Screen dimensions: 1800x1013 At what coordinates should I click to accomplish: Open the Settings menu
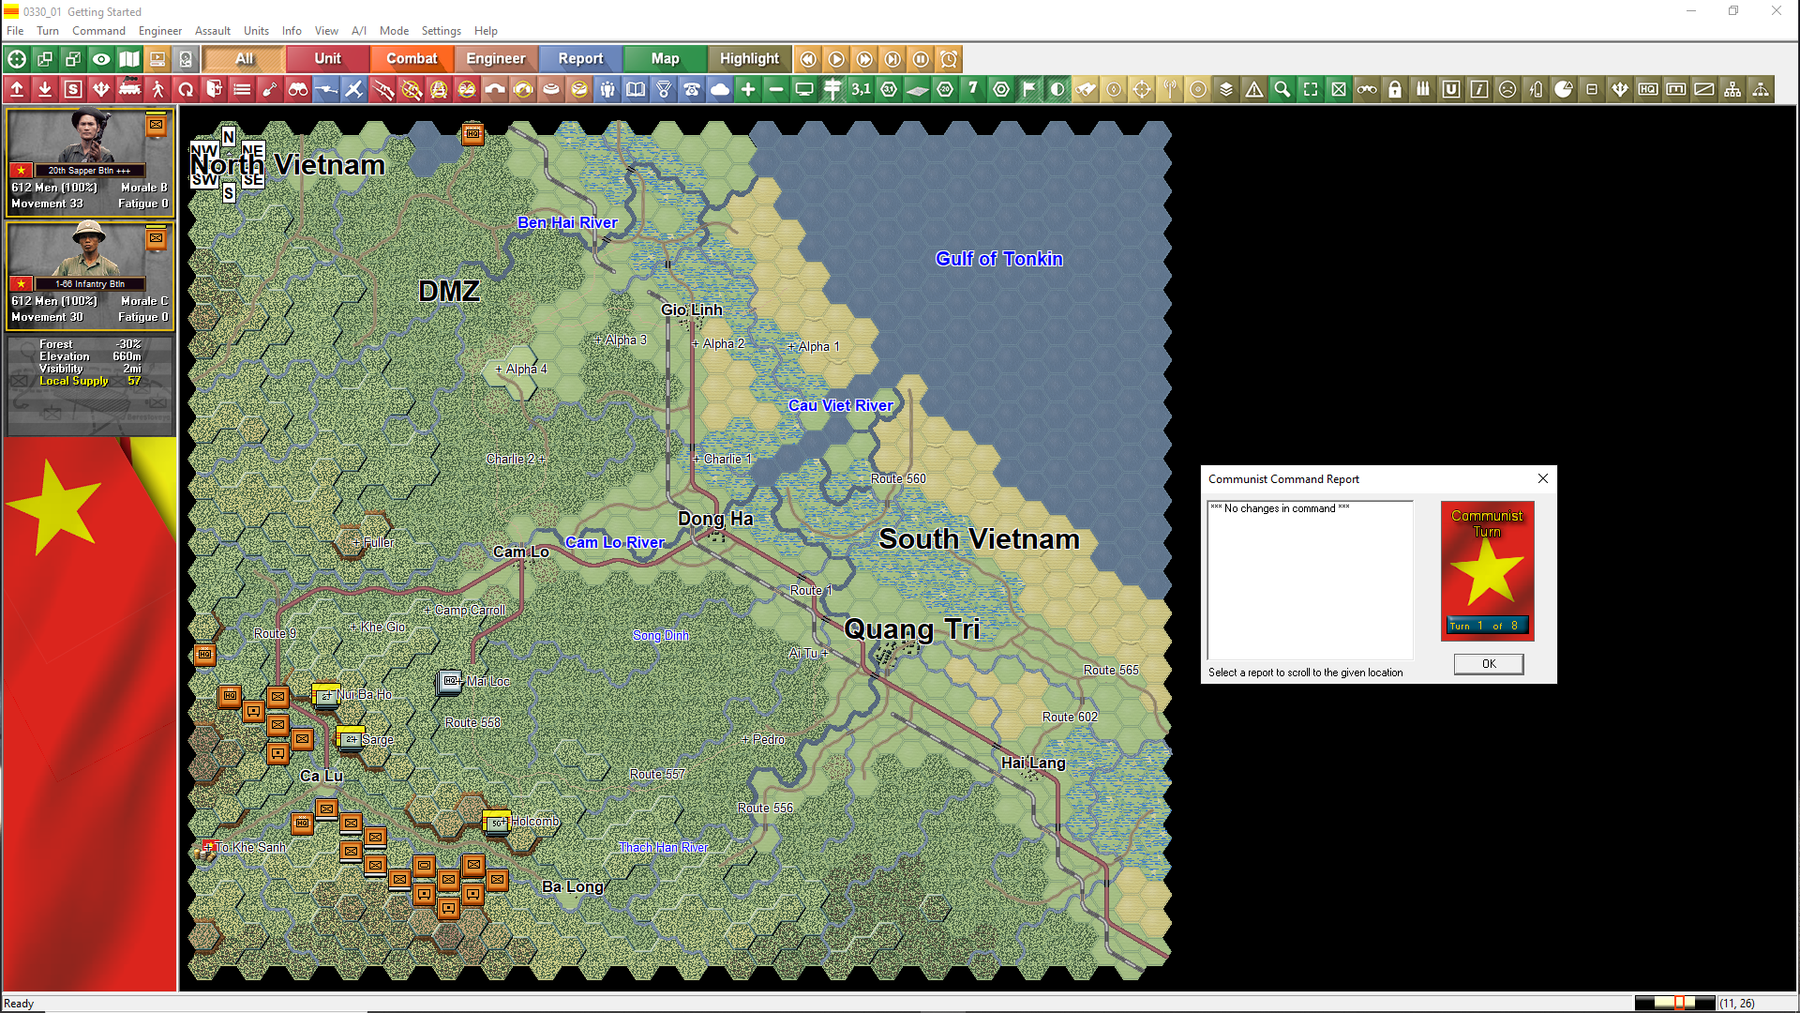pos(441,31)
